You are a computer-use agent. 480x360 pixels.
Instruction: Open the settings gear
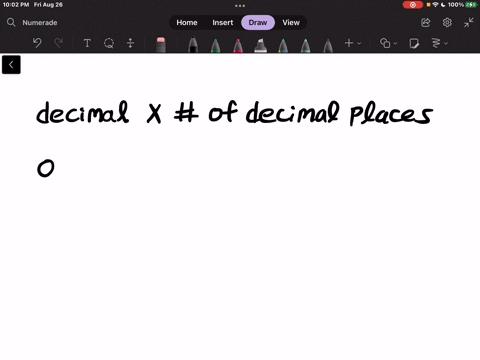(x=447, y=22)
